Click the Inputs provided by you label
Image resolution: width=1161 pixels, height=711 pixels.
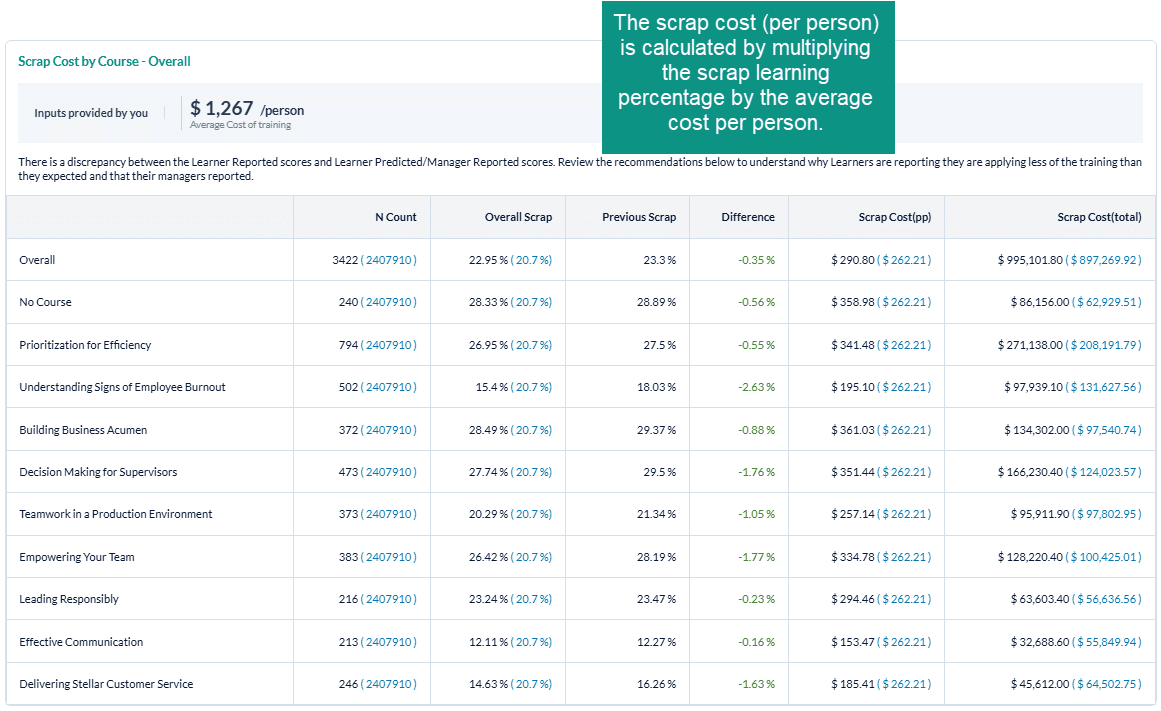coord(92,112)
